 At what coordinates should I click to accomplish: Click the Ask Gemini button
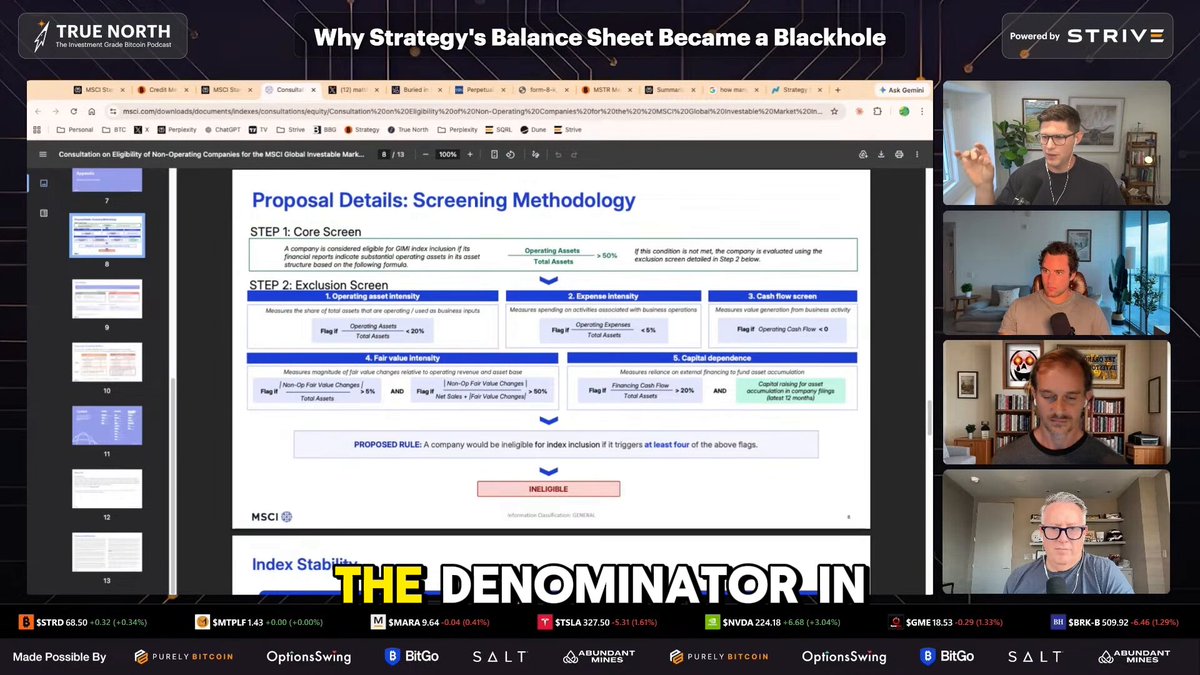click(901, 90)
